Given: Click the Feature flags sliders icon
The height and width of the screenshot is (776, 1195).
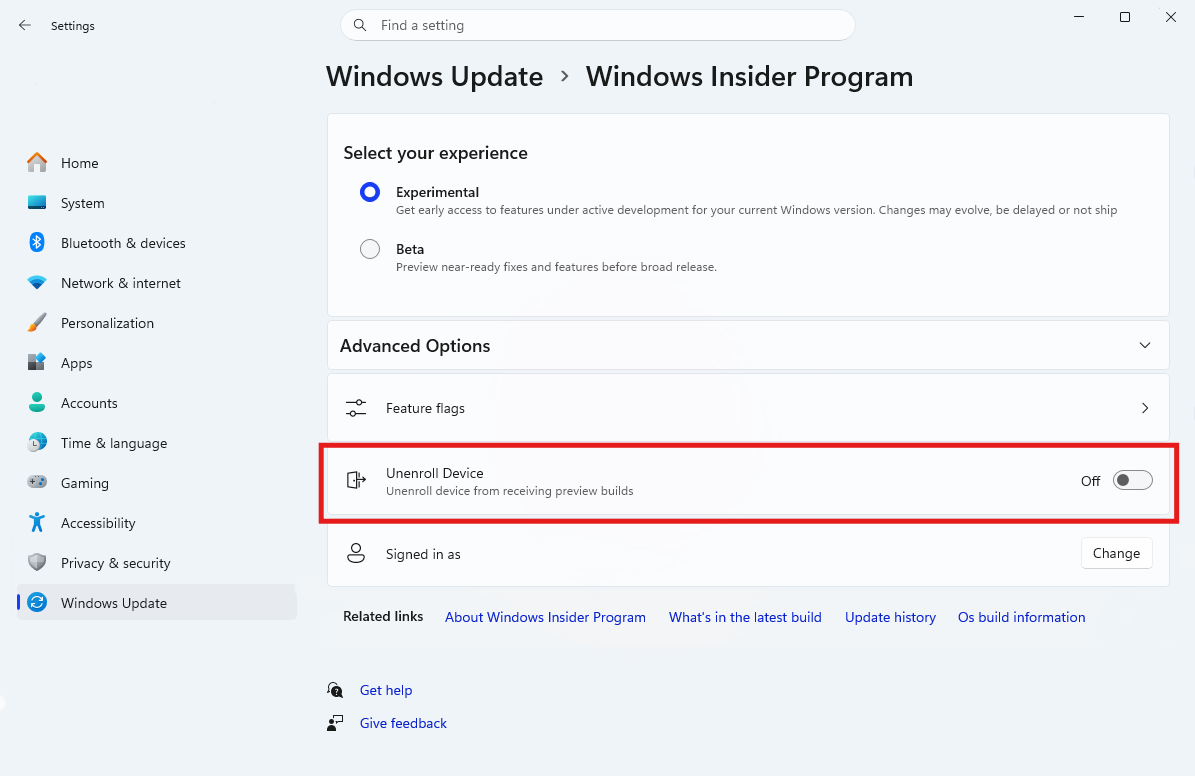Looking at the screenshot, I should [x=356, y=408].
